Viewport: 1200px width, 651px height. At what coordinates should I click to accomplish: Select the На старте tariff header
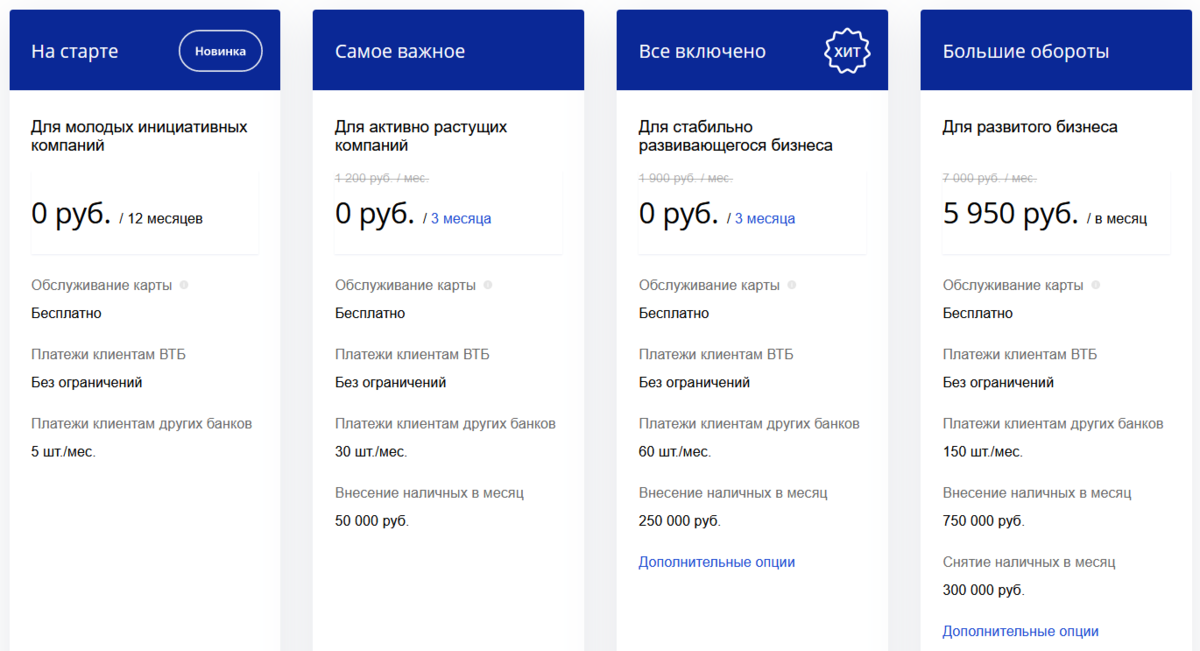75,51
